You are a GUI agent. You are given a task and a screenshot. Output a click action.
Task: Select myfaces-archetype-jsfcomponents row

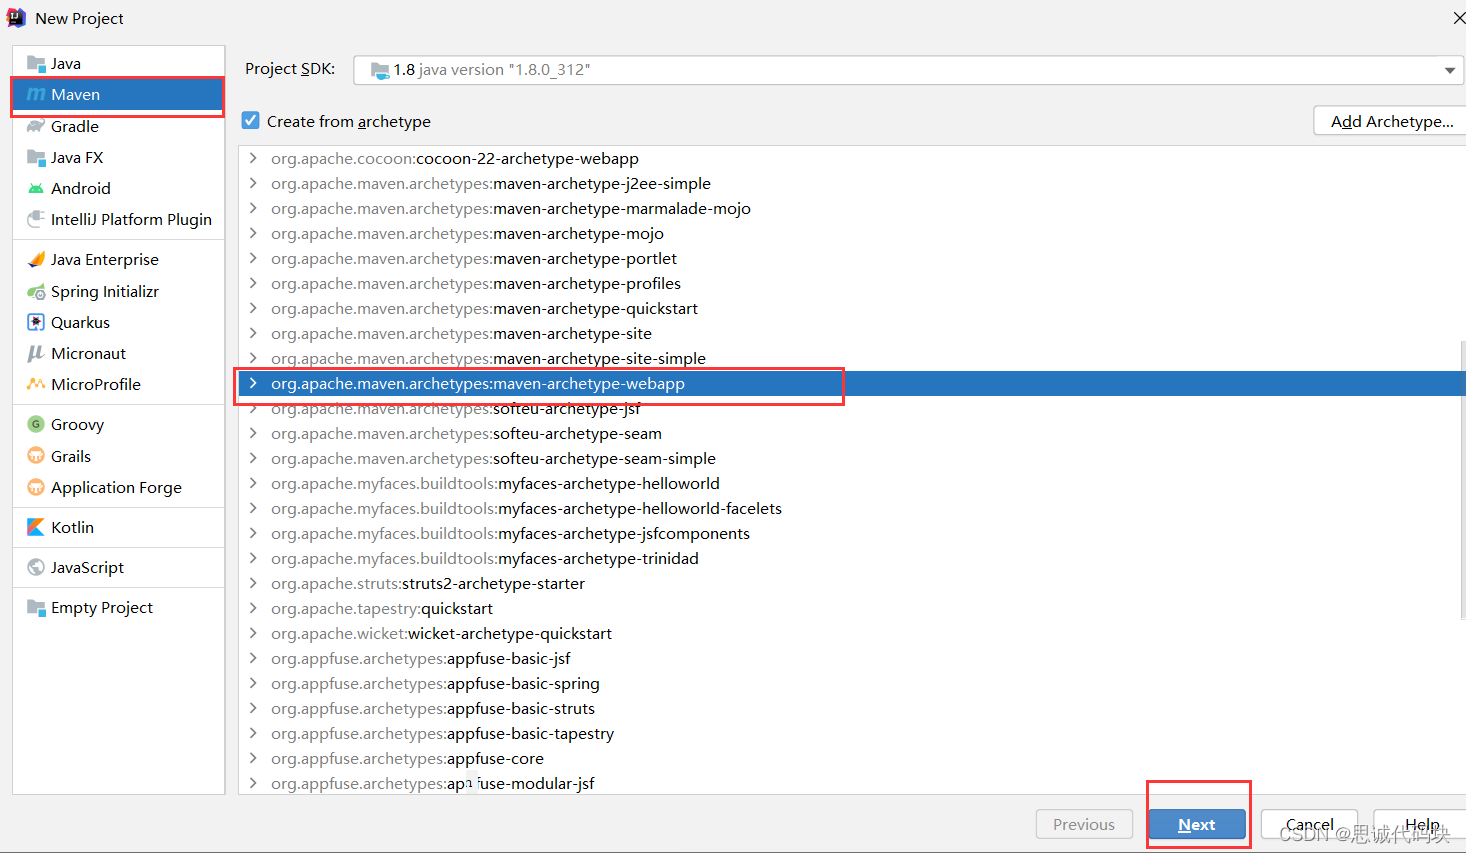pos(852,533)
